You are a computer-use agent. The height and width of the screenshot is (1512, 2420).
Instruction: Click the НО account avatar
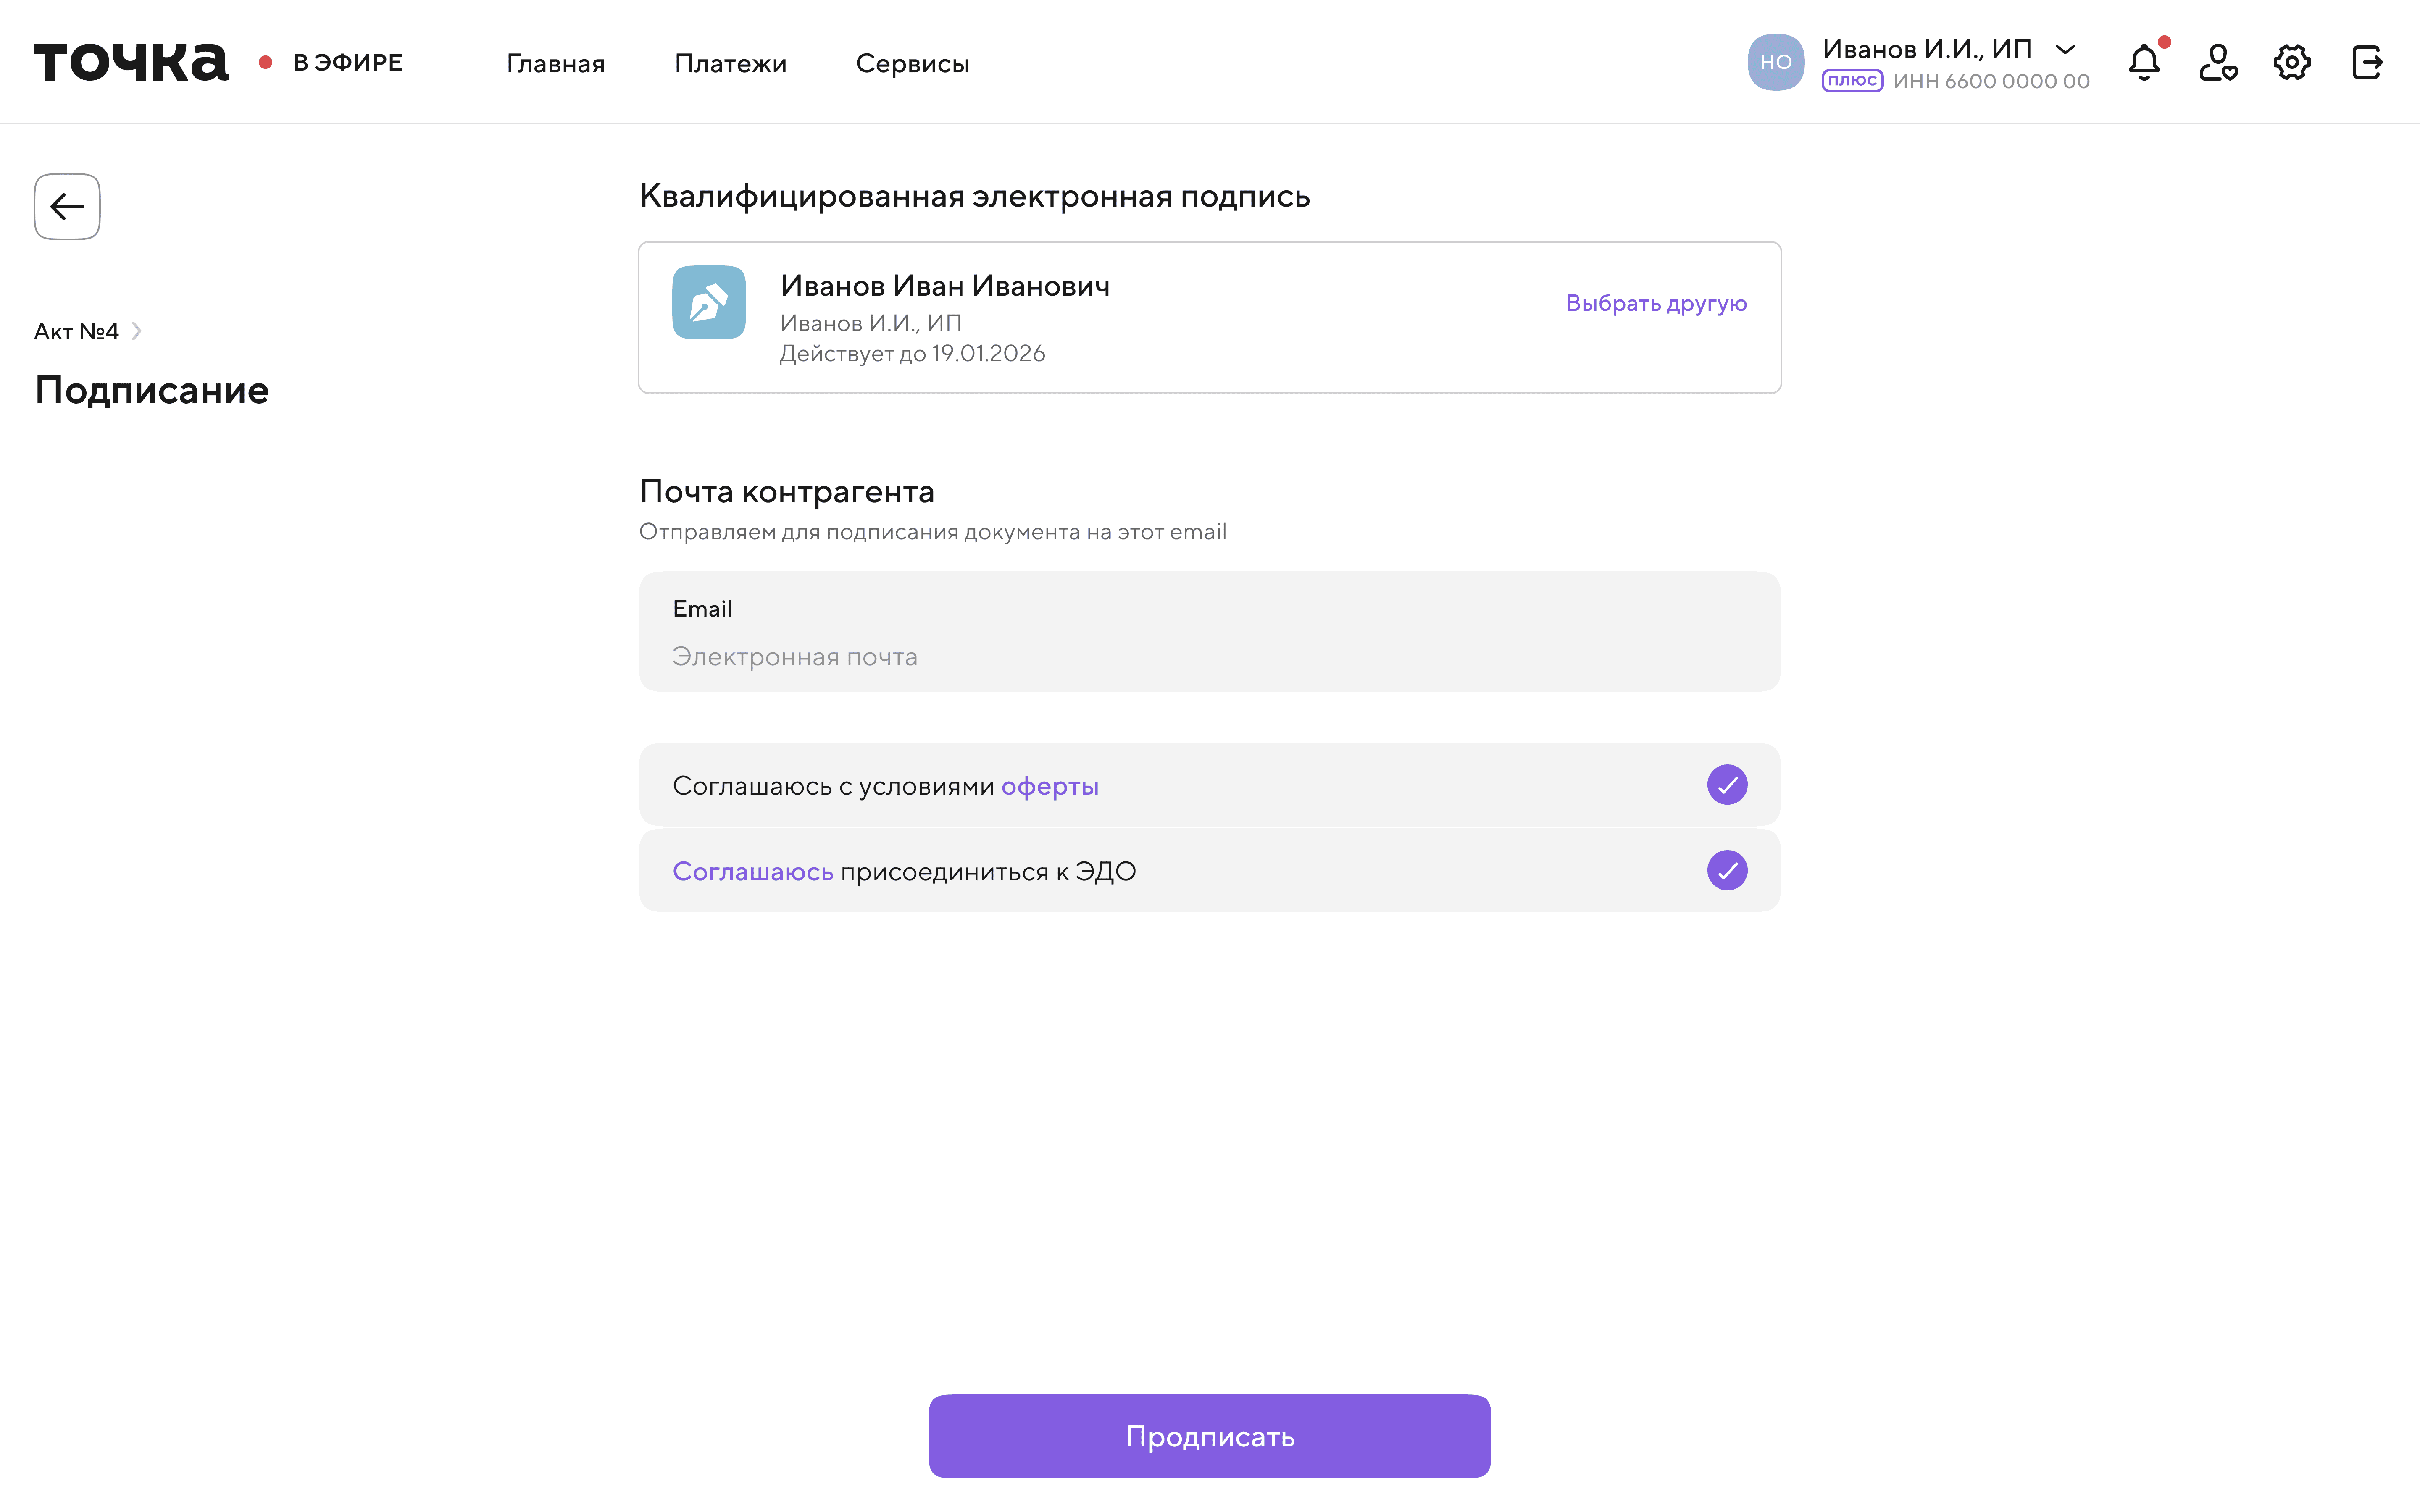coord(1775,62)
